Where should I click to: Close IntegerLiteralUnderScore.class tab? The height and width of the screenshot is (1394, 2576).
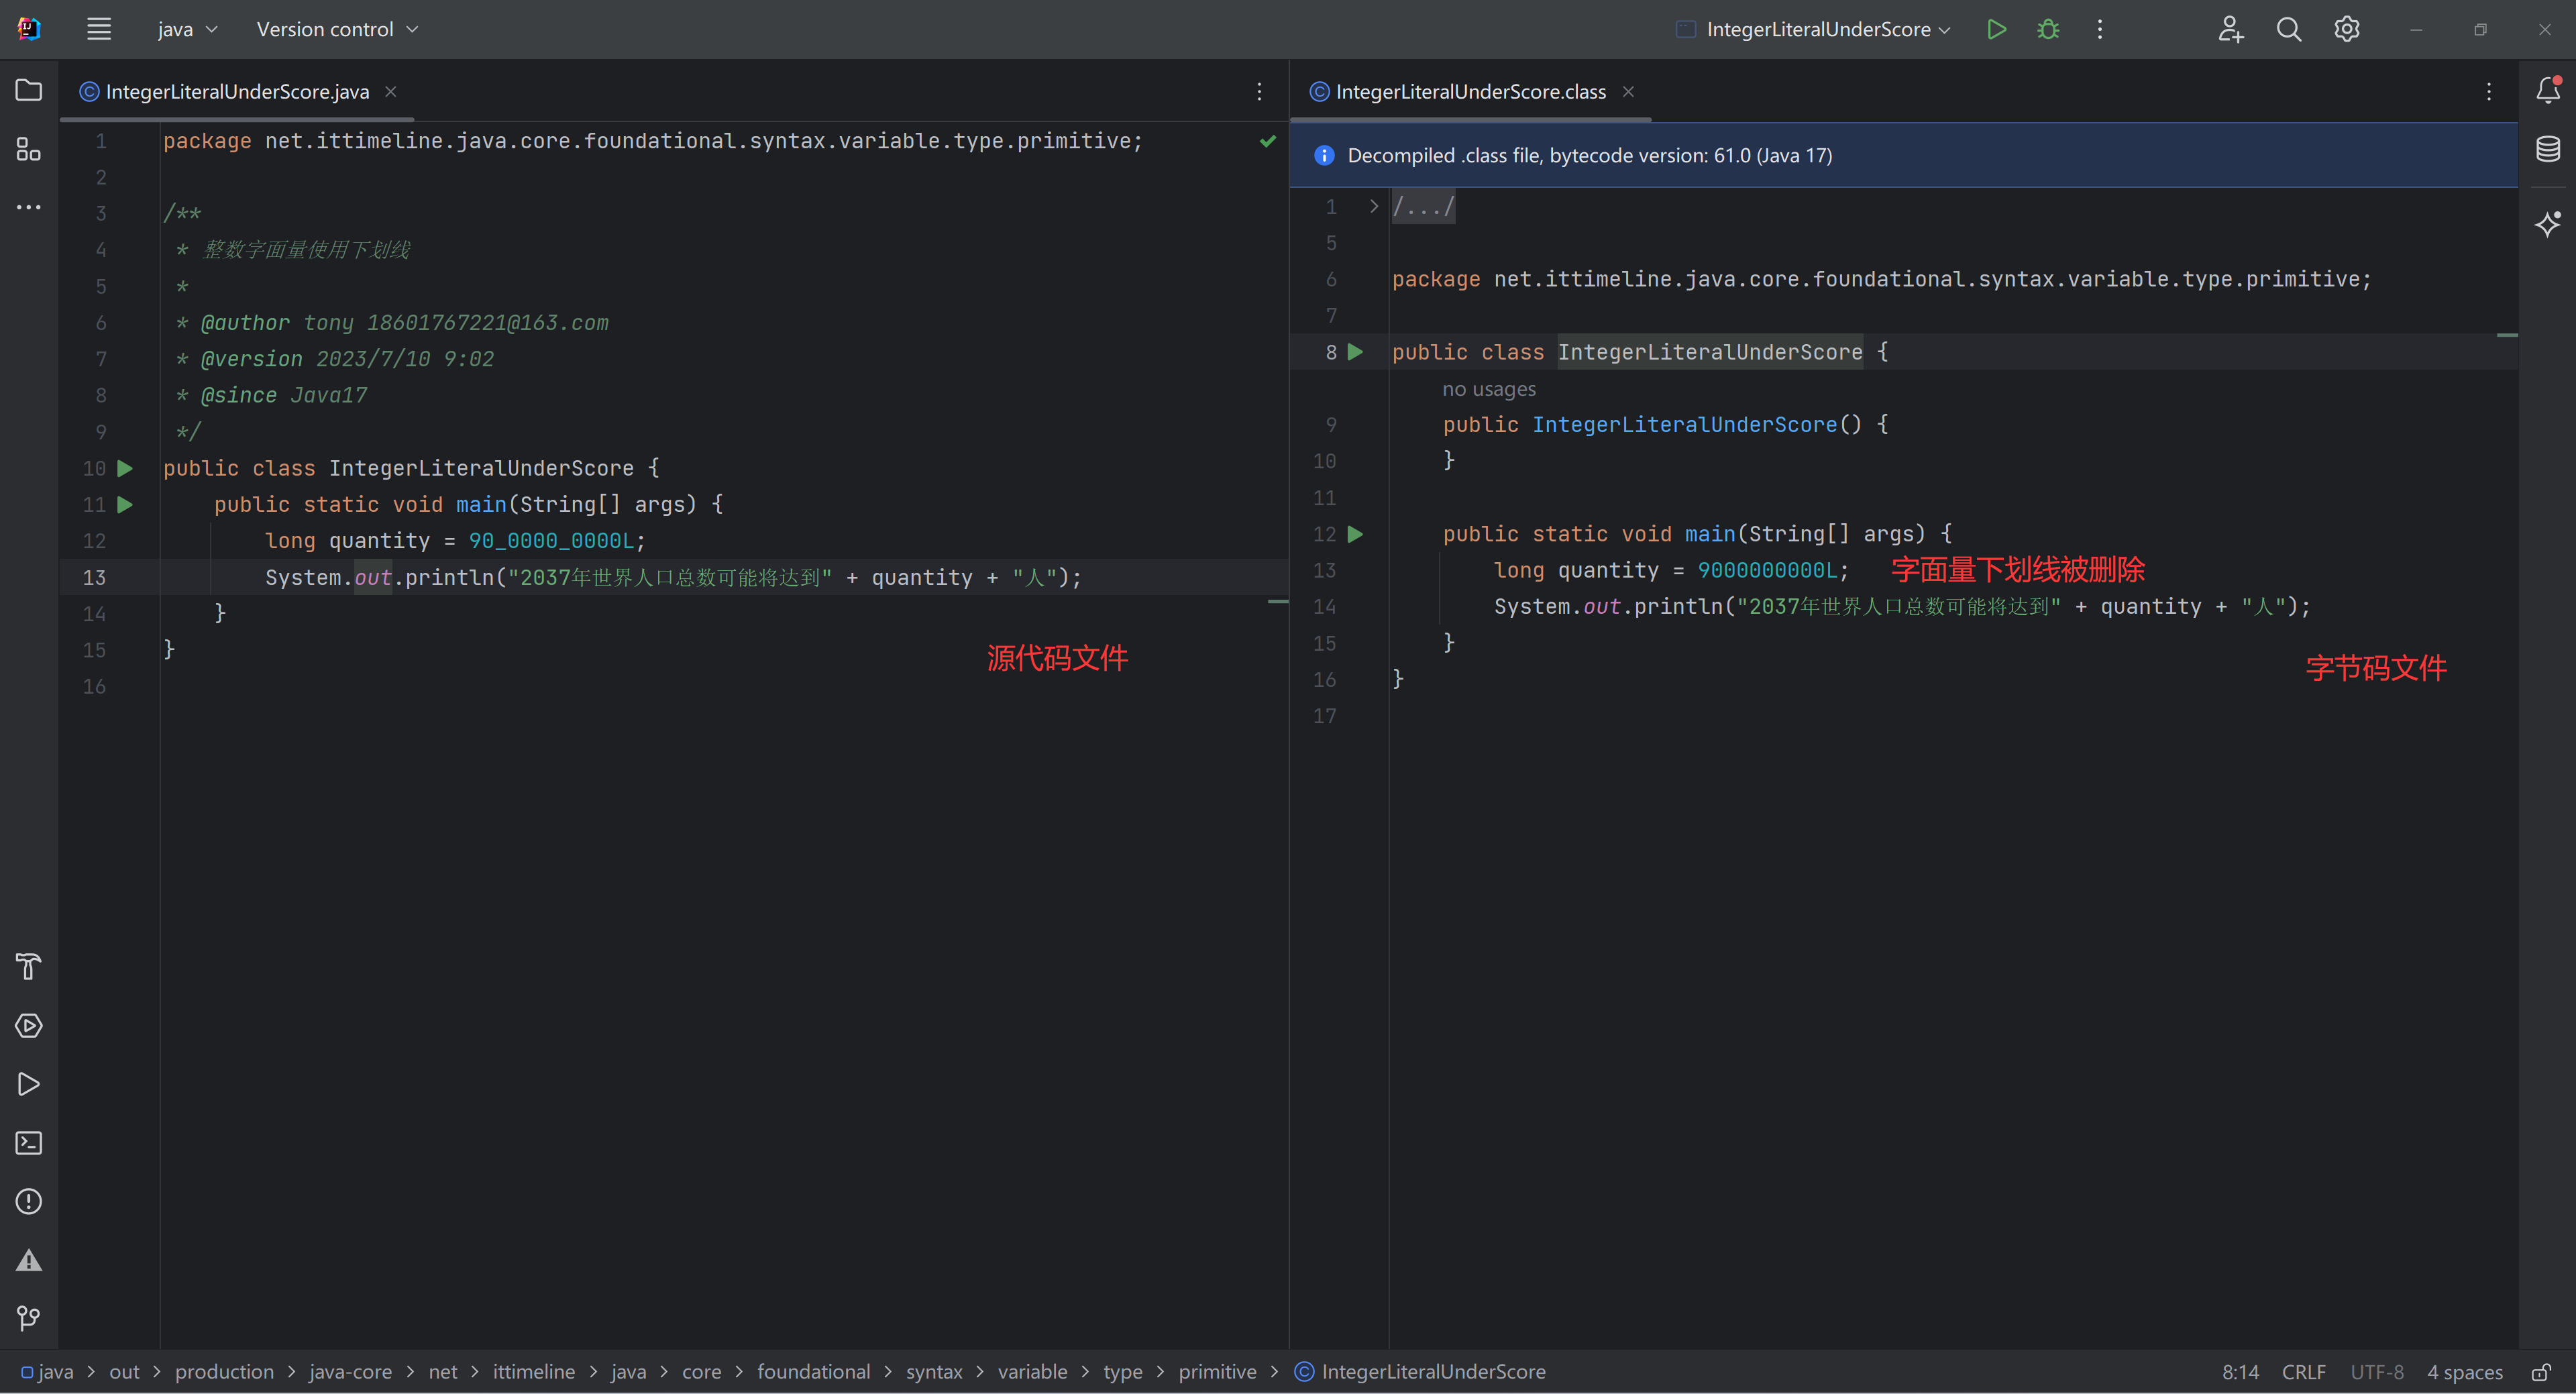point(1628,91)
